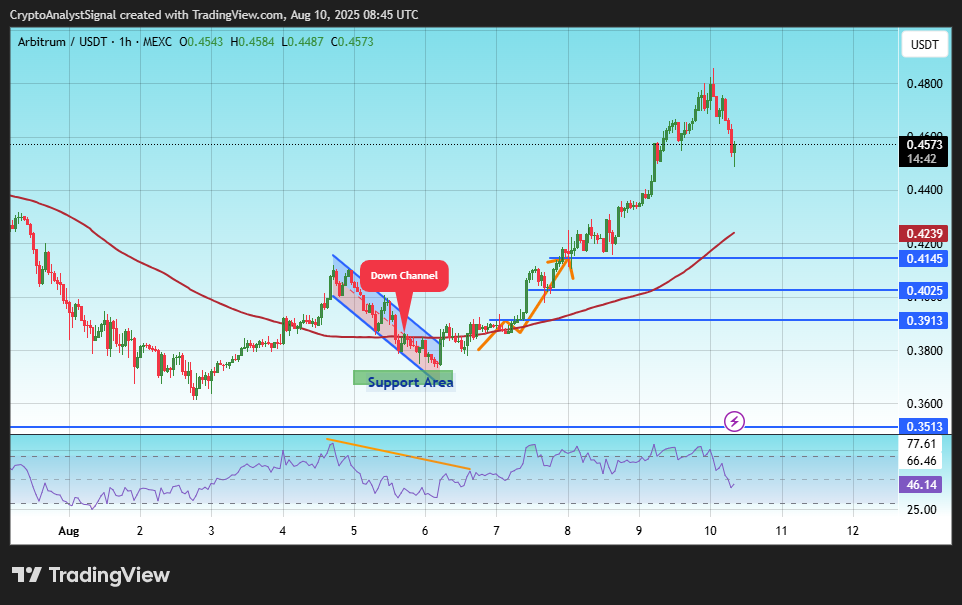Image resolution: width=962 pixels, height=605 pixels.
Task: Click the MEXC exchange name in legend
Action: (157, 42)
